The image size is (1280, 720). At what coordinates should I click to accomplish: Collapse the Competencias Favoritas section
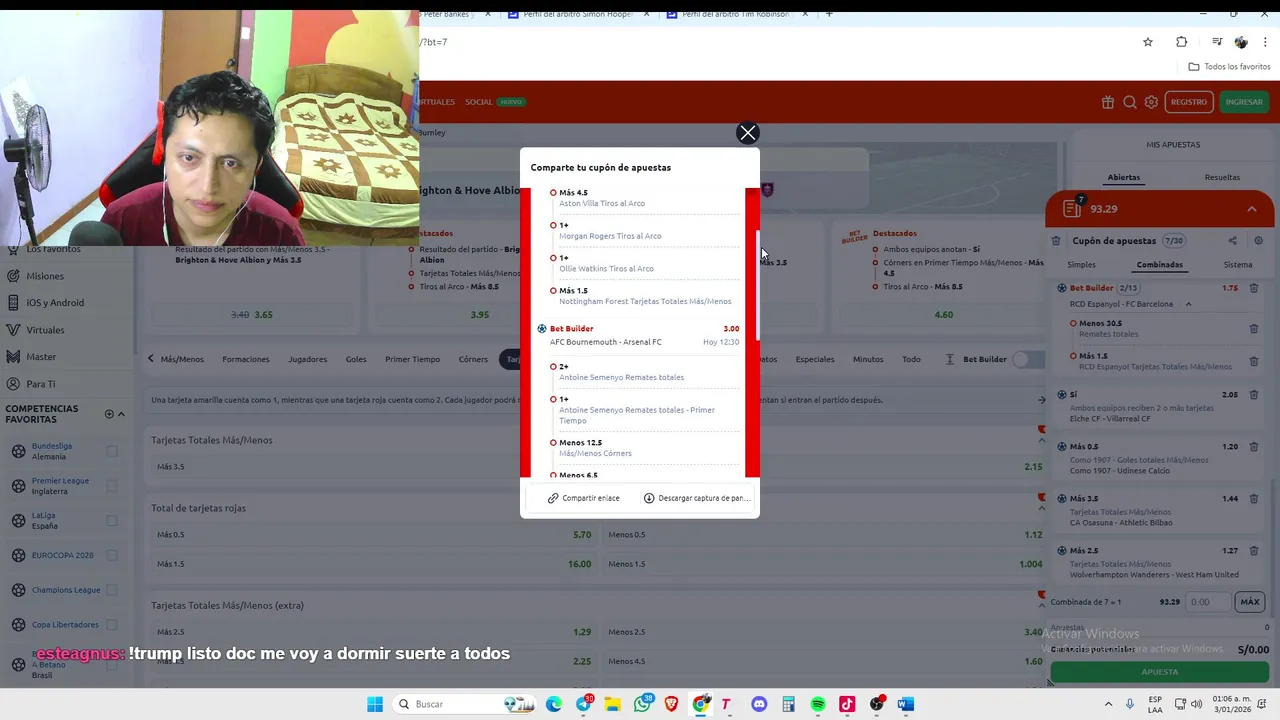point(121,414)
